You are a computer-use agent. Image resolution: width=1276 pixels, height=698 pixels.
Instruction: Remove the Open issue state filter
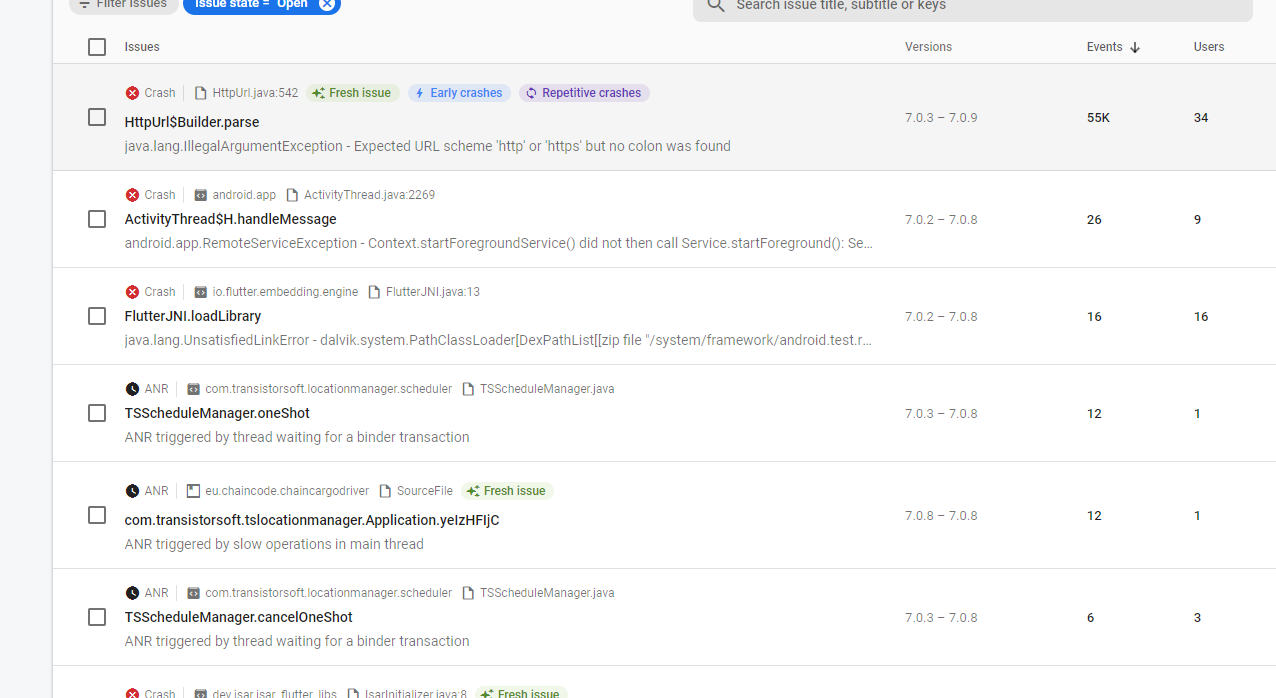[x=327, y=4]
